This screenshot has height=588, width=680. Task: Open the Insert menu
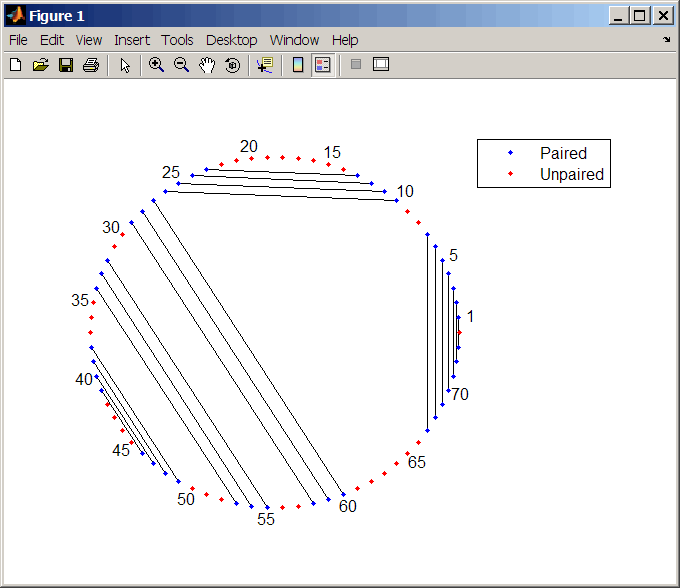tap(132, 40)
